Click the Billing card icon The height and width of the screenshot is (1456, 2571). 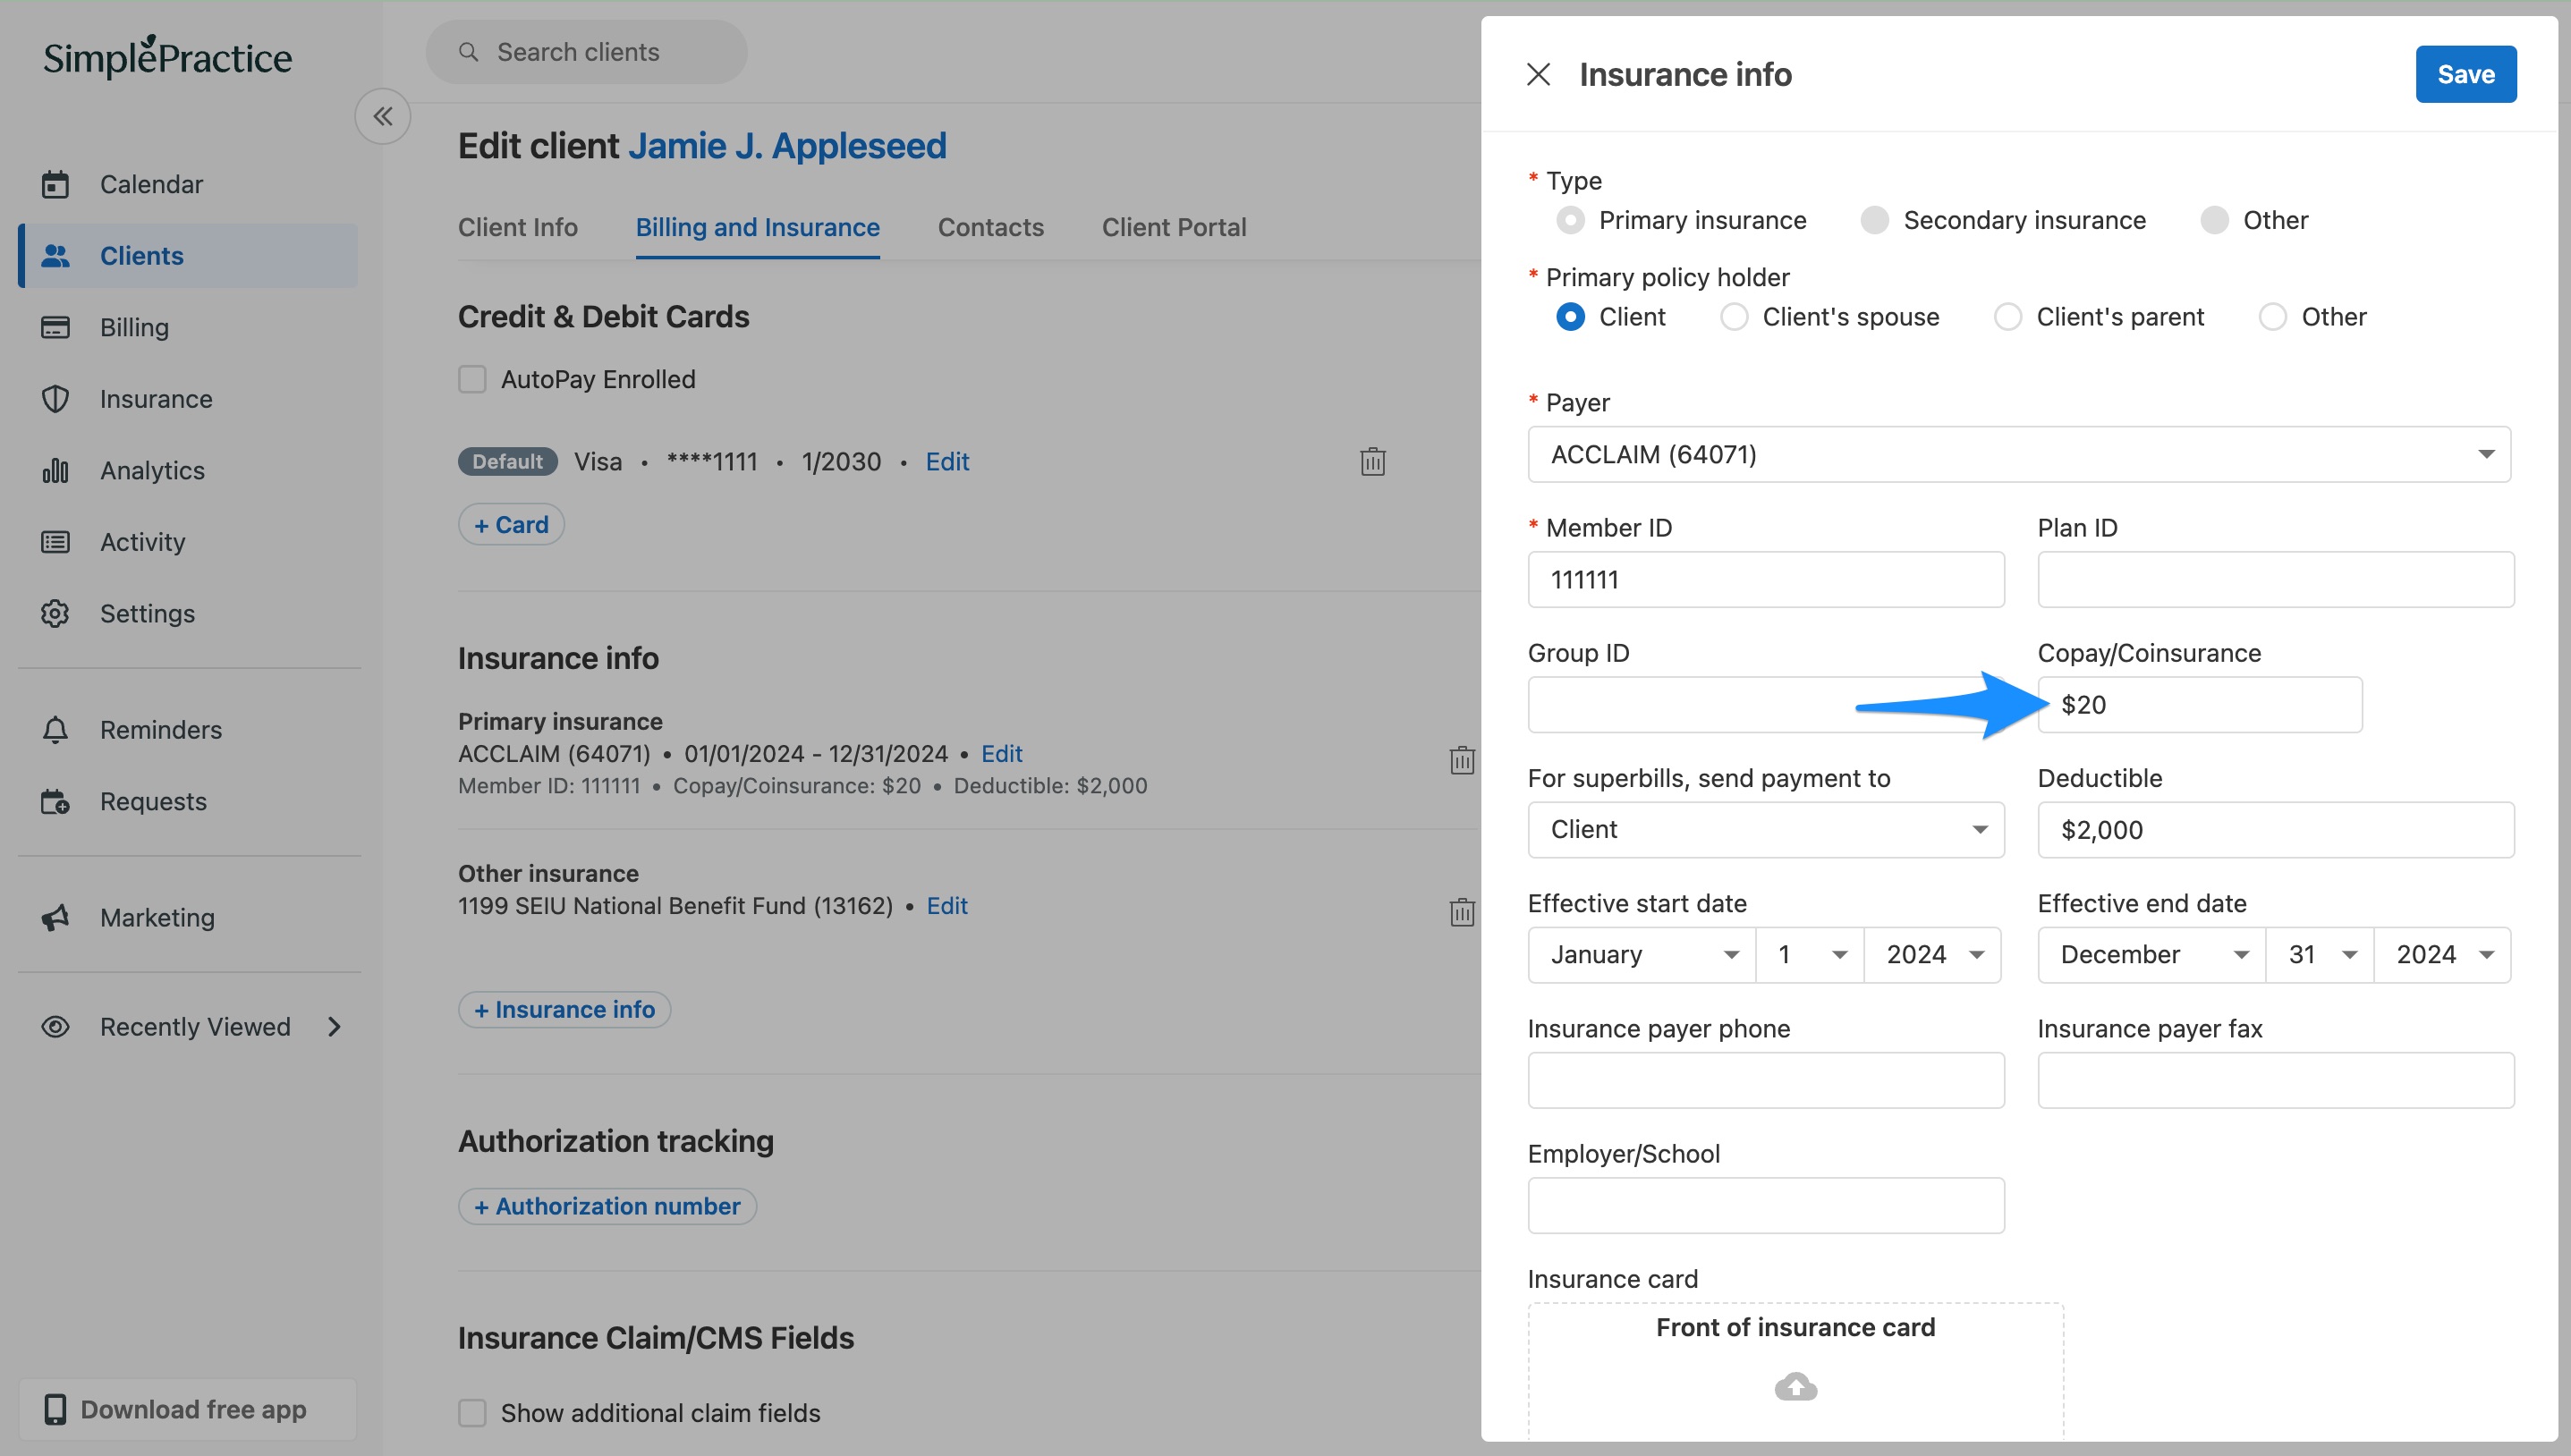55,327
